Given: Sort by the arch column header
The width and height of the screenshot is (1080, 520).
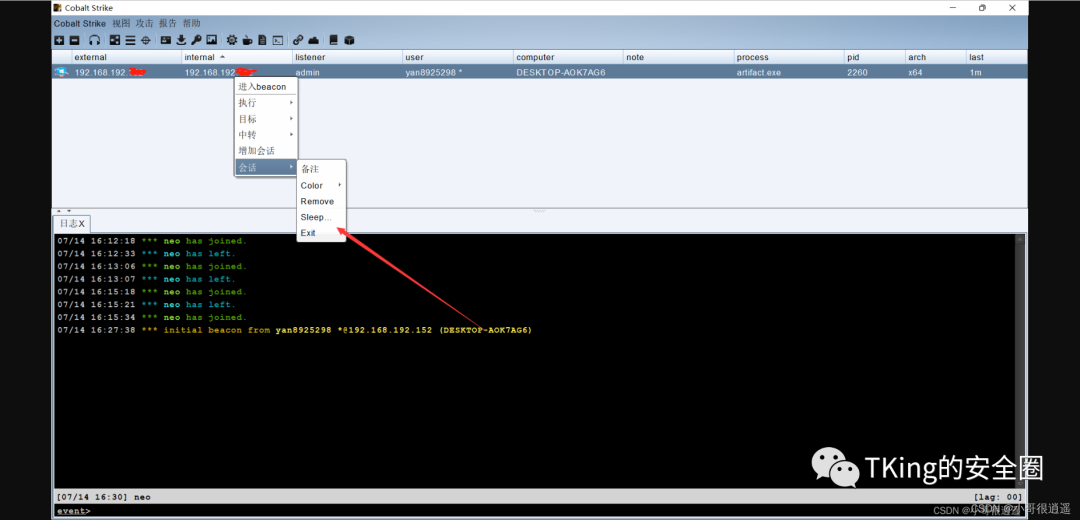Looking at the screenshot, I should click(935, 57).
